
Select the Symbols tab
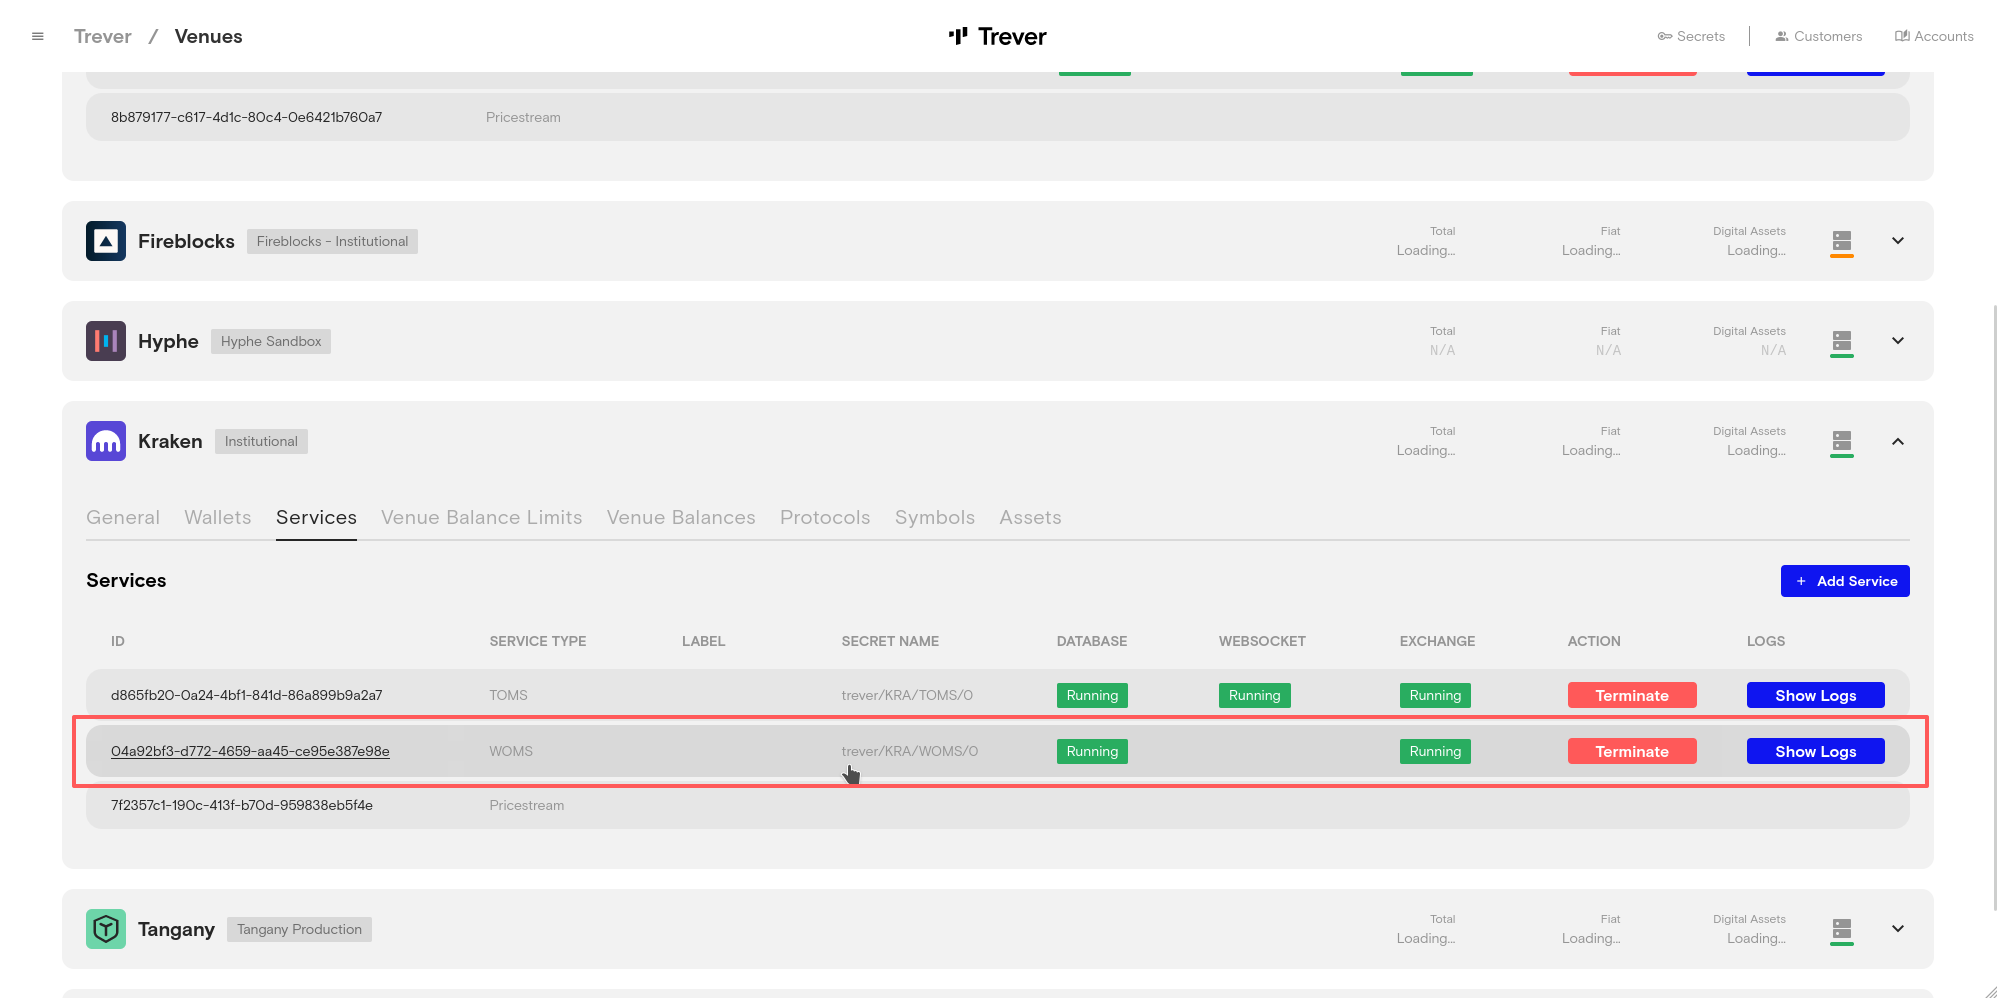[934, 518]
